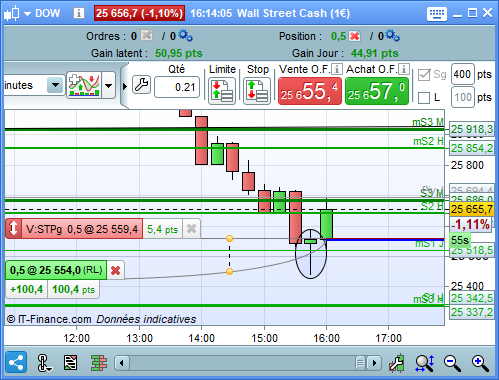The image size is (499, 380).
Task: Click the zoom auto-fit magnifier with arrows
Action: tap(425, 363)
